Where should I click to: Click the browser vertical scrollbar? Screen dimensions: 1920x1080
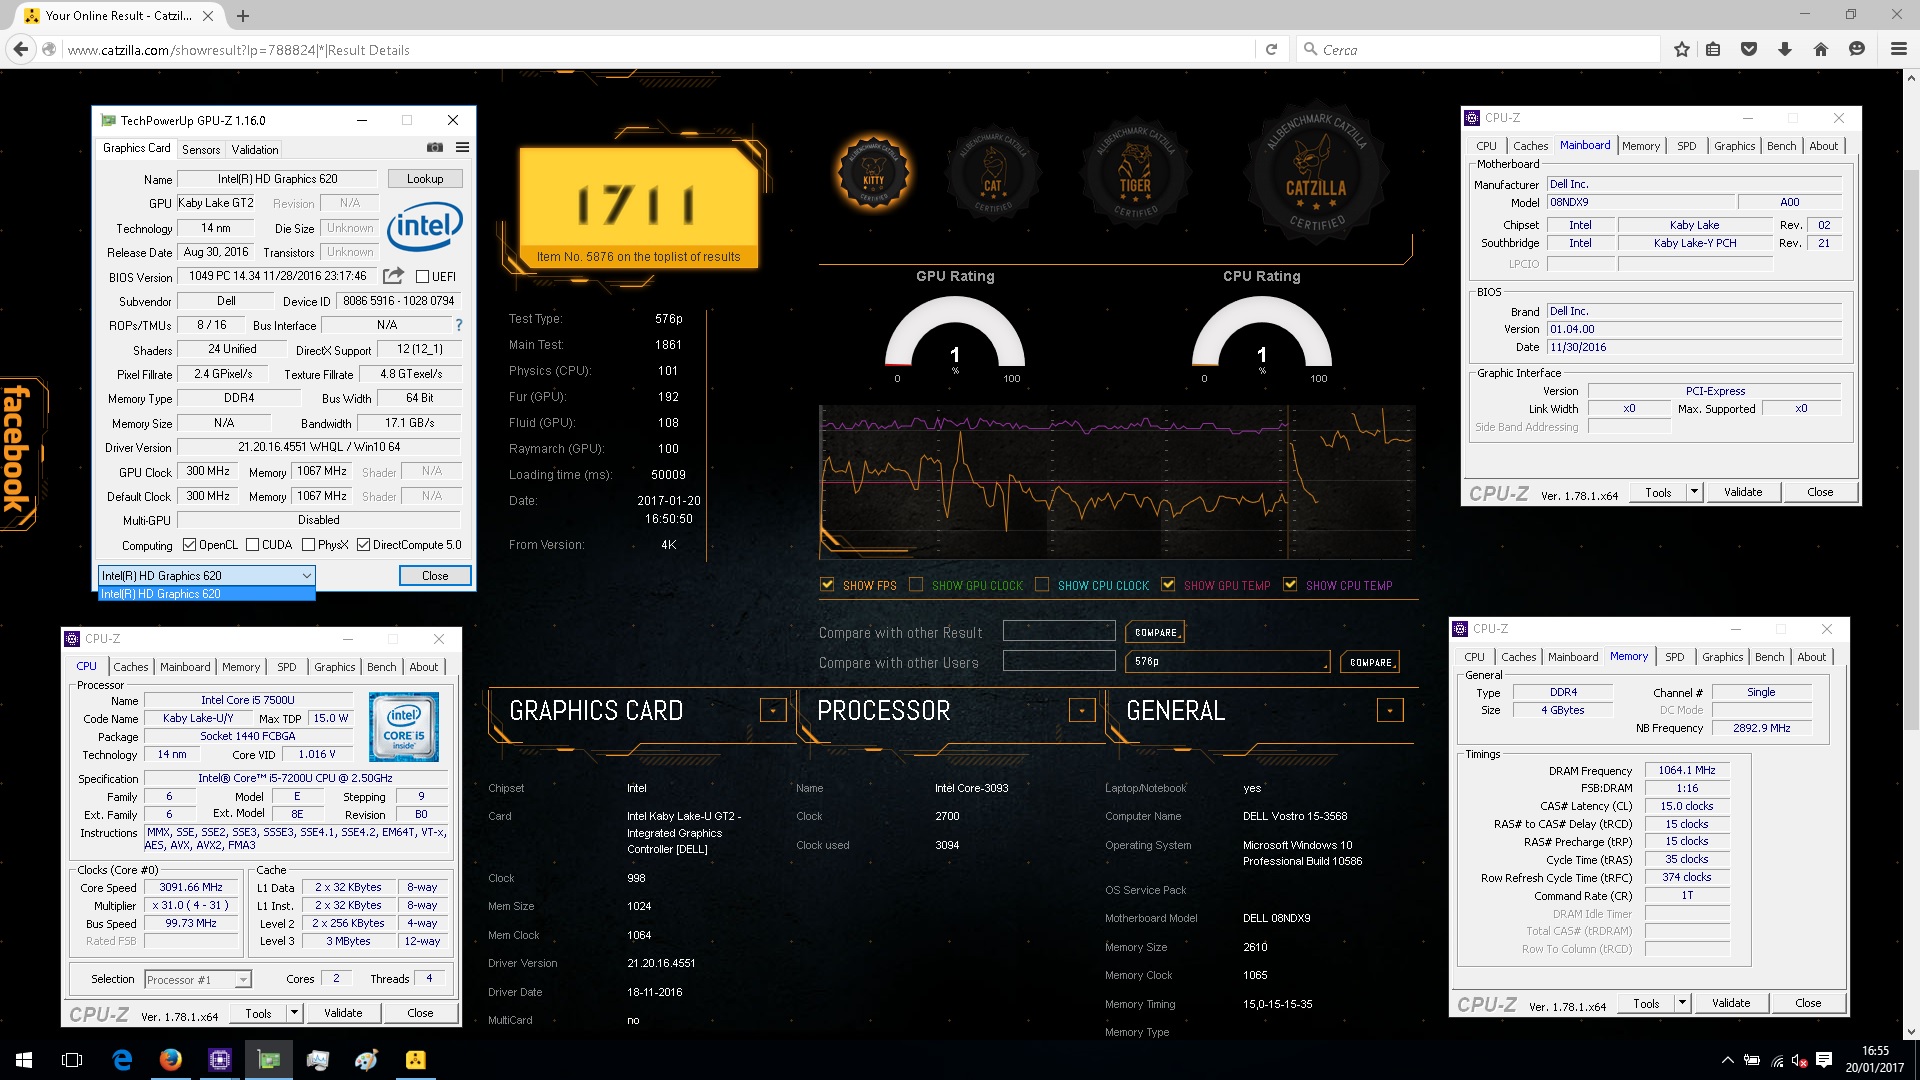[x=1911, y=450]
